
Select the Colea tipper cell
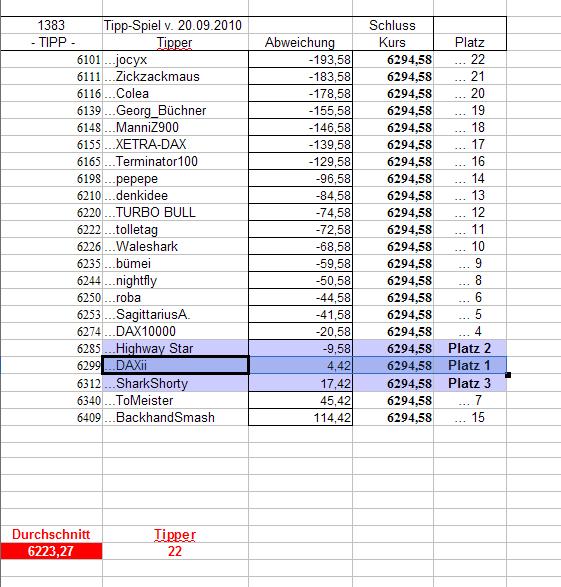[x=175, y=93]
